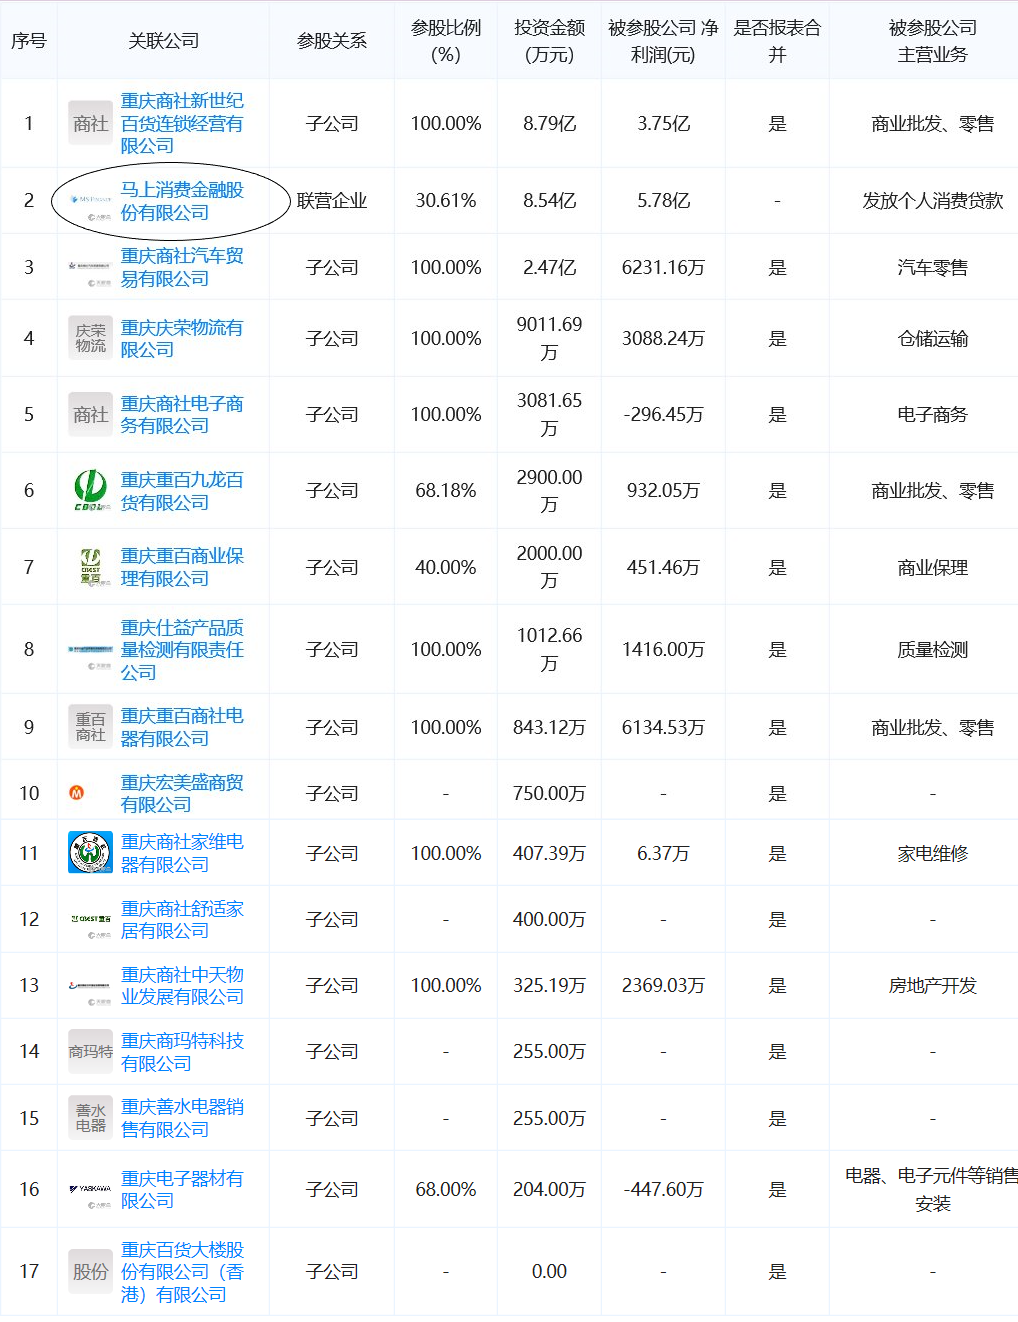Click the blue logo of 重庆商社家维电器
The image size is (1018, 1322).
pos(90,853)
